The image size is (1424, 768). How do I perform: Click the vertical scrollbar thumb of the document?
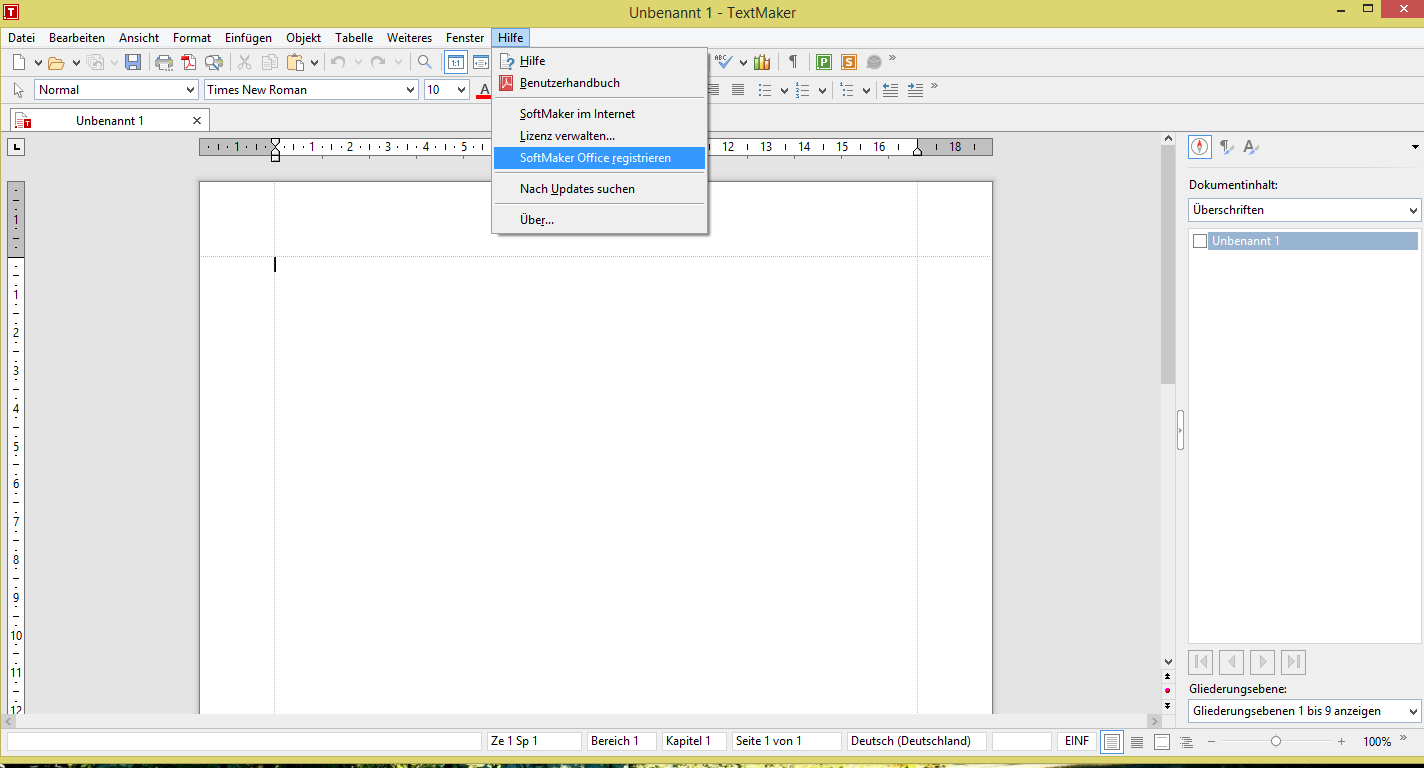pyautogui.click(x=1167, y=265)
